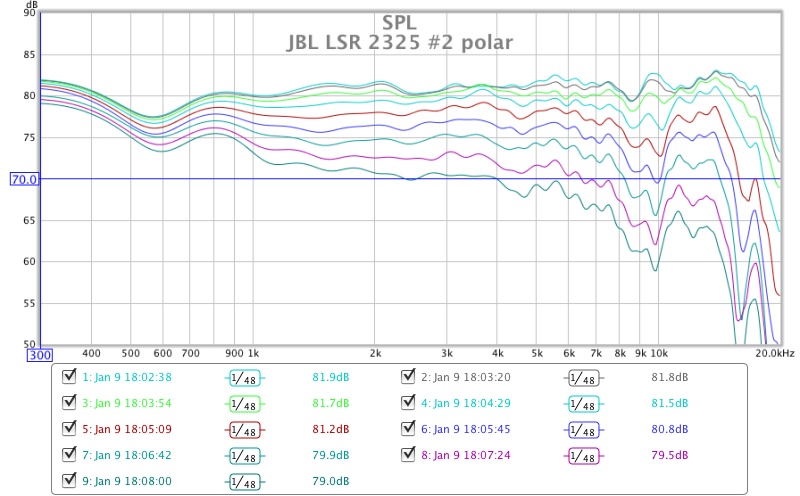Click the 80.8dB value of trace 6
Screen dimensions: 800x496
(x=669, y=429)
